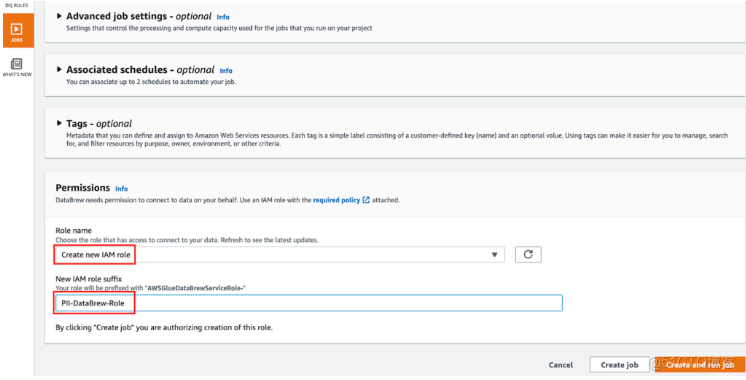
Task: Click Info link beside Associated schedules
Action: pos(226,71)
